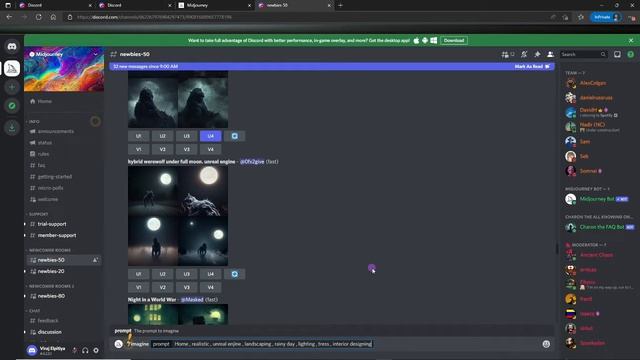Mute microphone in user panel

click(75, 350)
